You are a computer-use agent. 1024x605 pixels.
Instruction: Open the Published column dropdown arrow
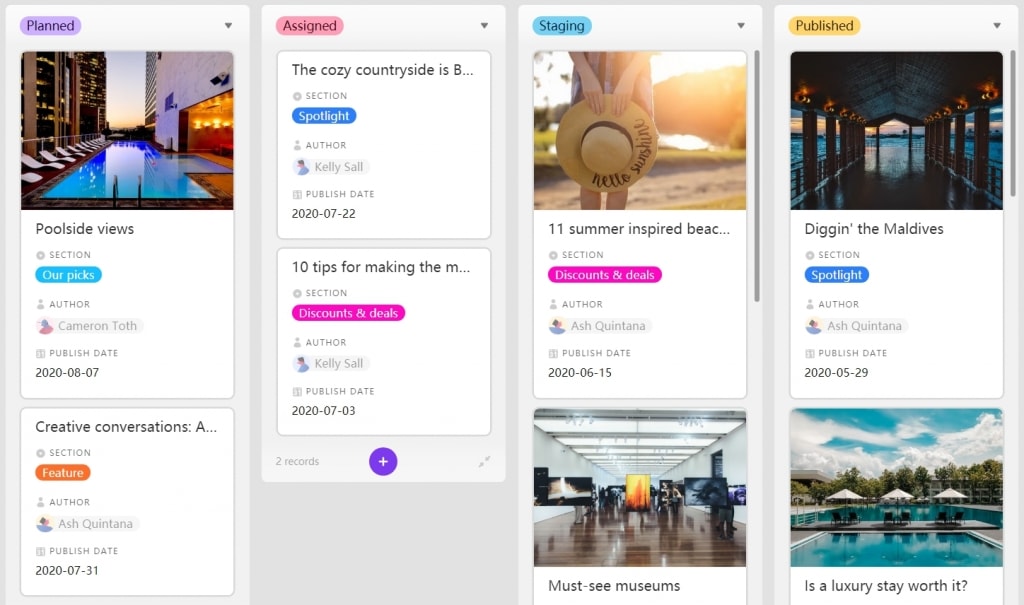click(997, 25)
